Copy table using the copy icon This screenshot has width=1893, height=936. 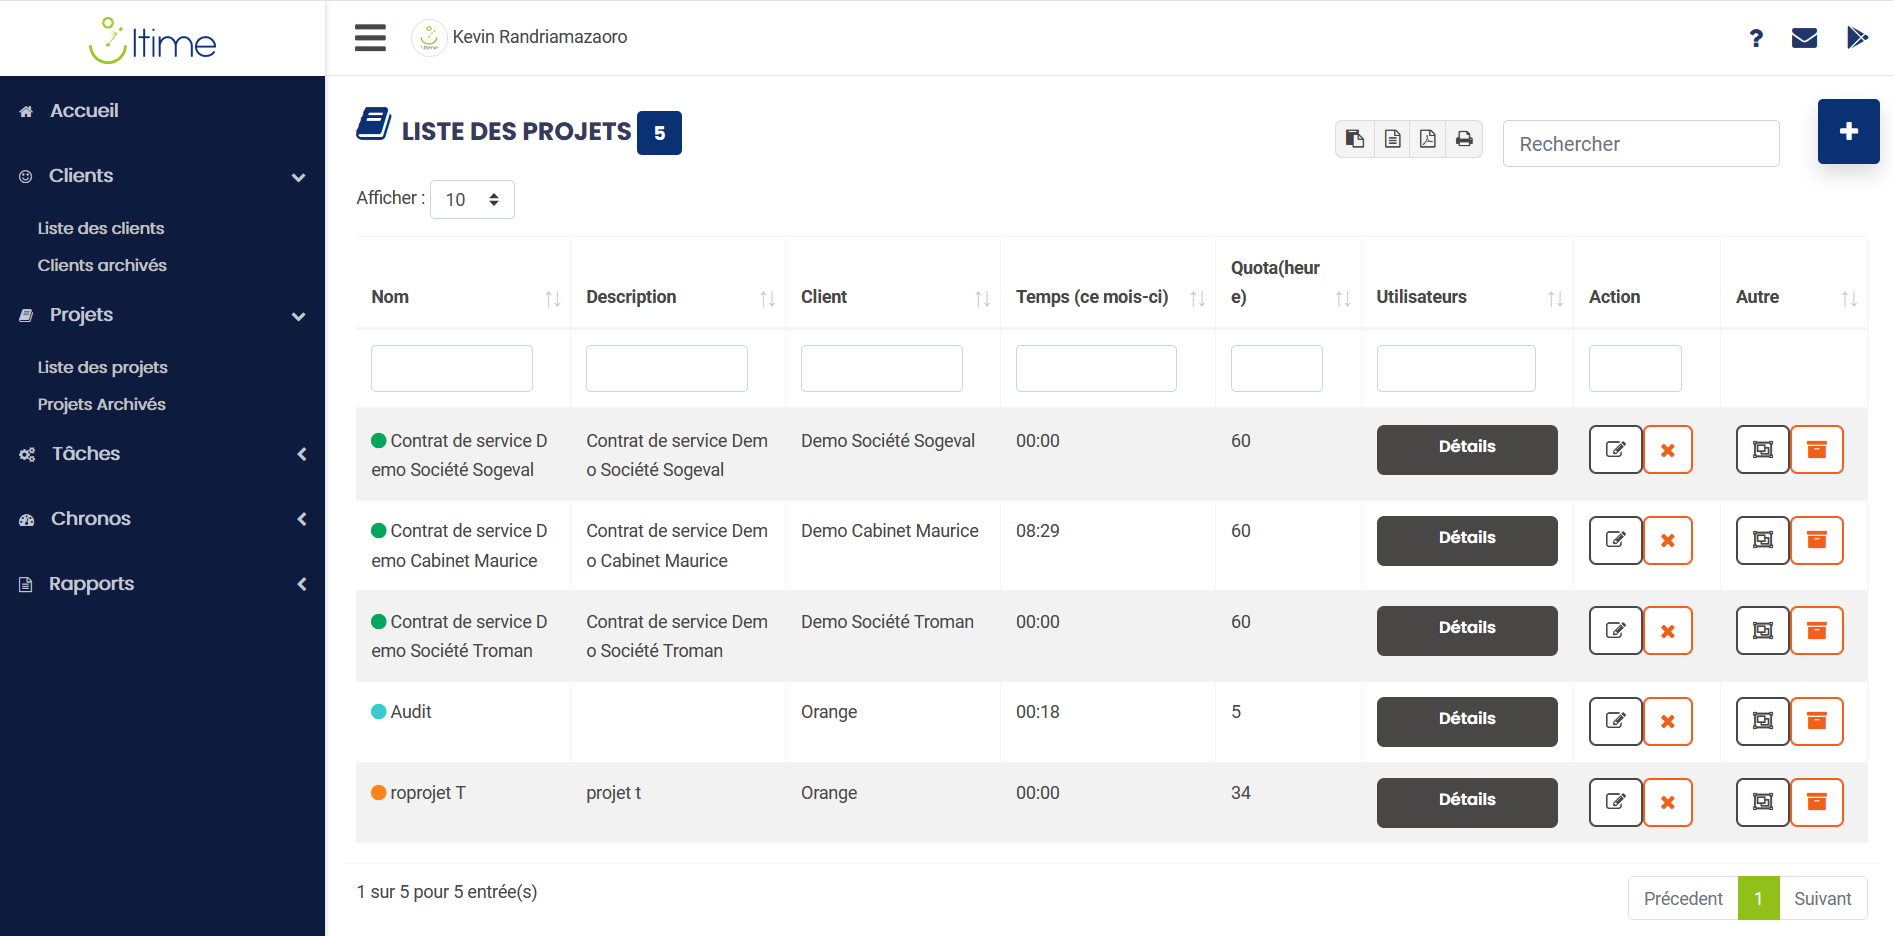pyautogui.click(x=1355, y=139)
